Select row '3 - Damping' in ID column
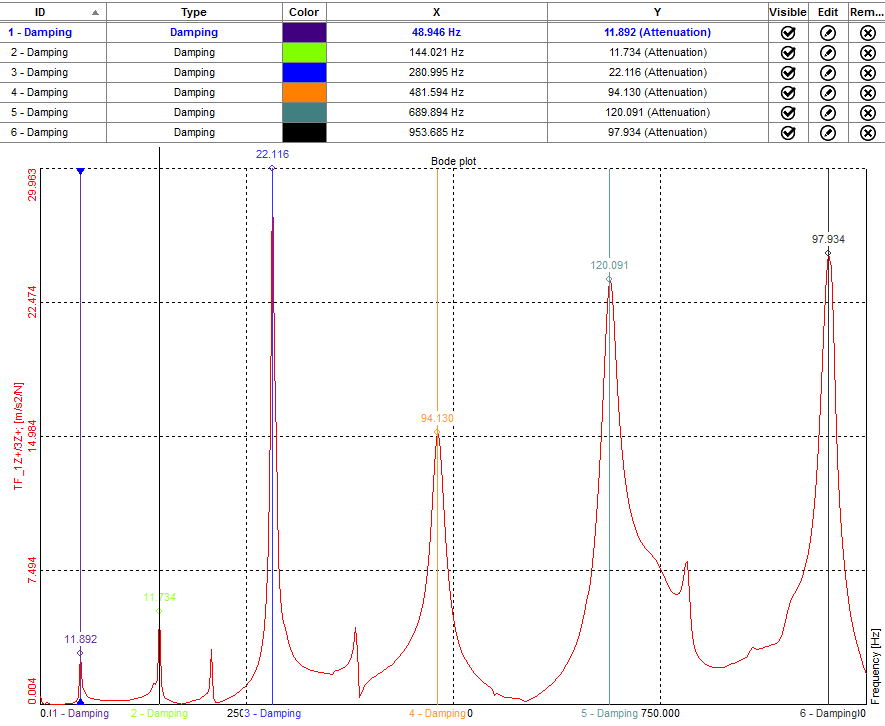 [40, 72]
